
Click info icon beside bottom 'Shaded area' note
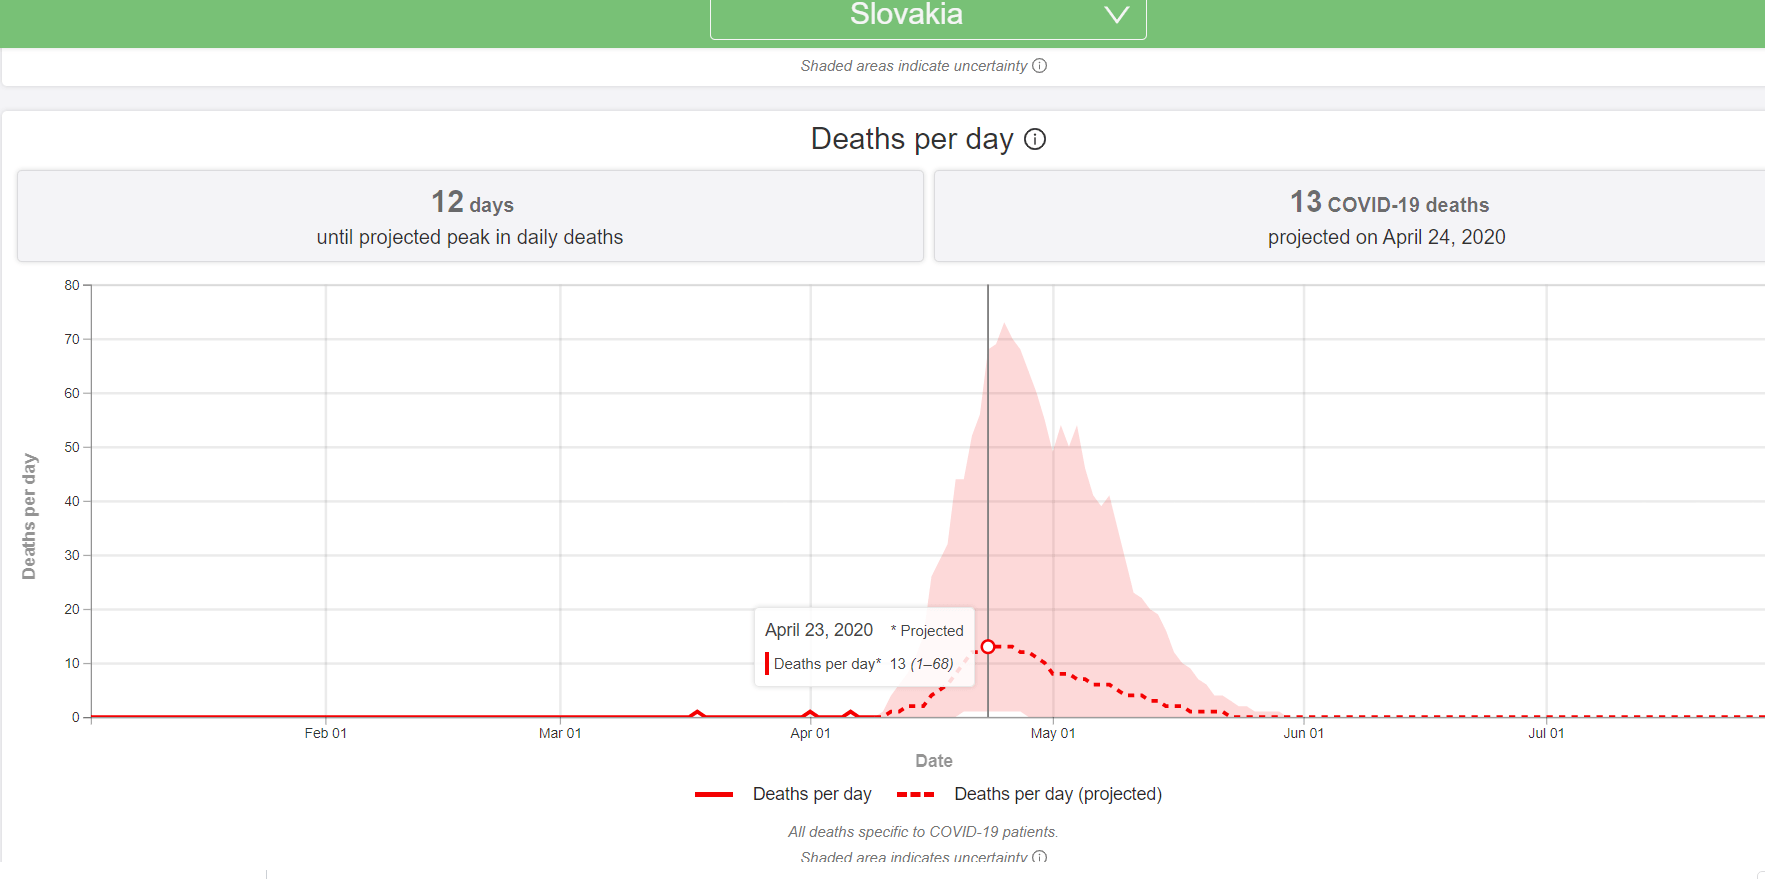[1039, 857]
